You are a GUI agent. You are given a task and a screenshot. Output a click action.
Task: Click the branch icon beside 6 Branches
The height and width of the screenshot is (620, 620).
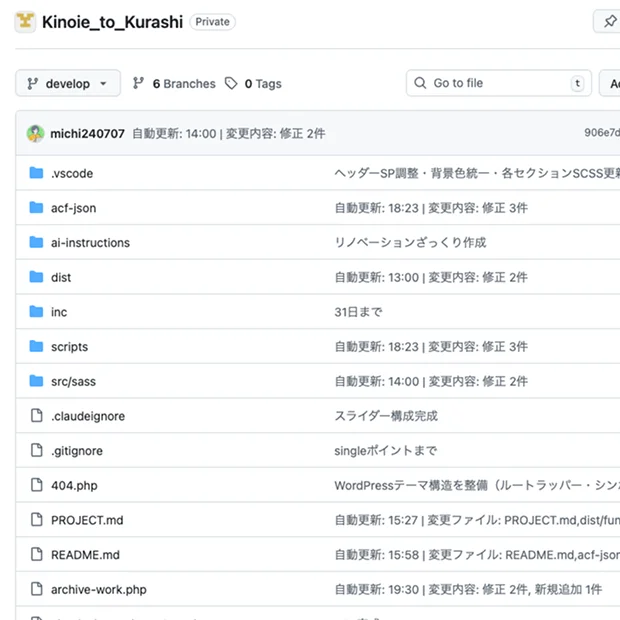138,83
